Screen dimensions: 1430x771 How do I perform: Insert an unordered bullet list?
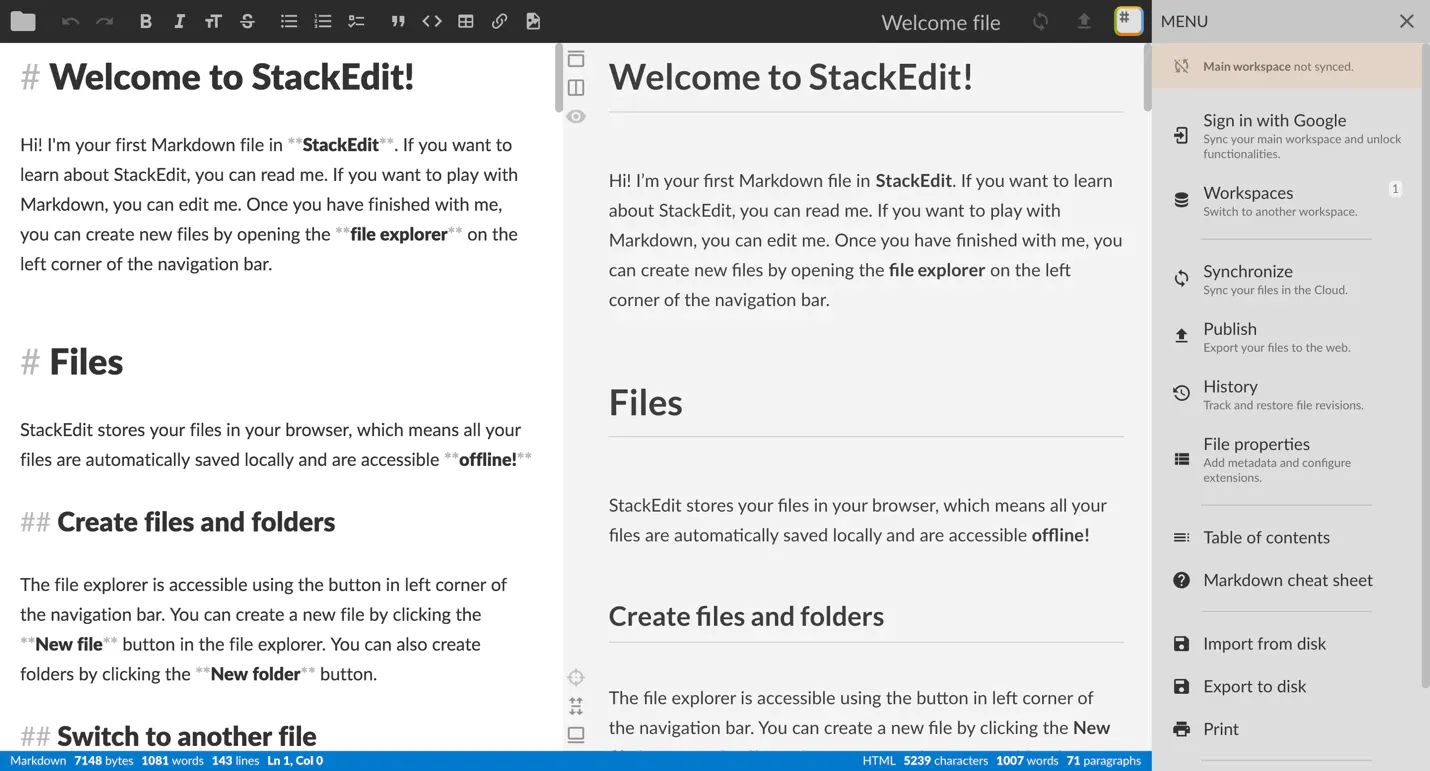point(289,21)
